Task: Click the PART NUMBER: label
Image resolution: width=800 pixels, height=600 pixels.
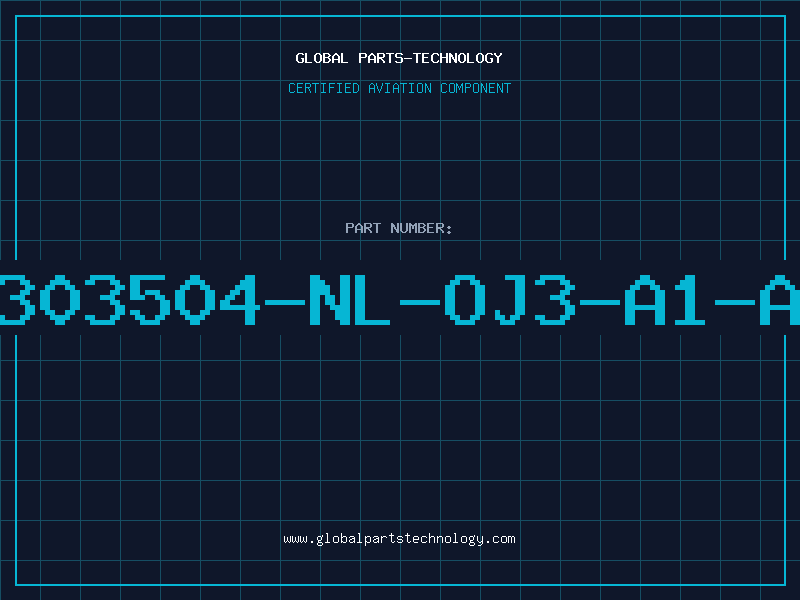Action: [x=399, y=228]
